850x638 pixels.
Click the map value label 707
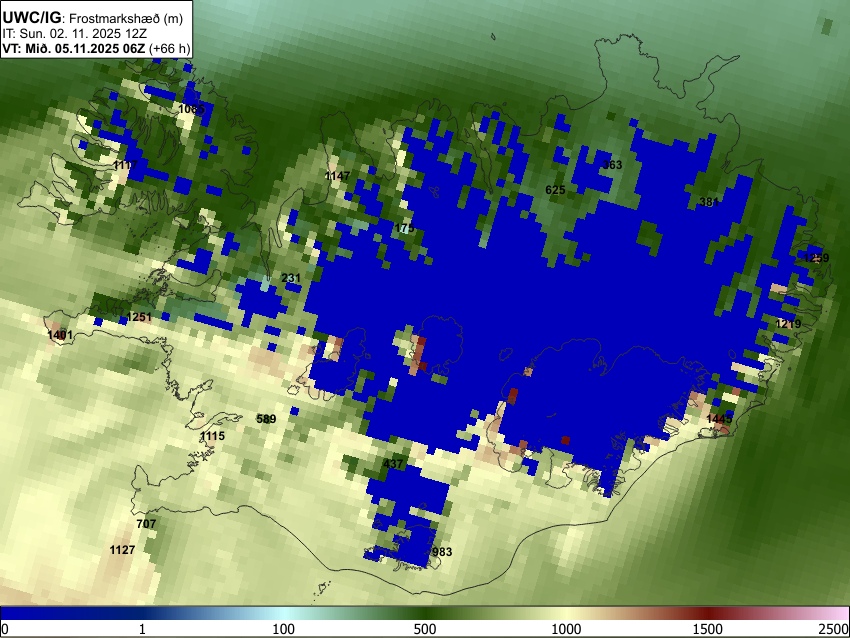click(146, 524)
